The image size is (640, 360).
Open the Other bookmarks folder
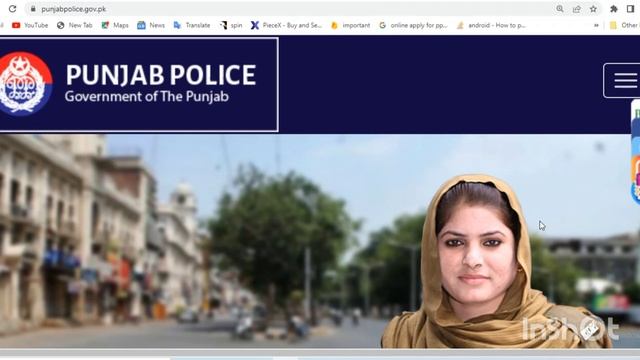click(x=624, y=25)
